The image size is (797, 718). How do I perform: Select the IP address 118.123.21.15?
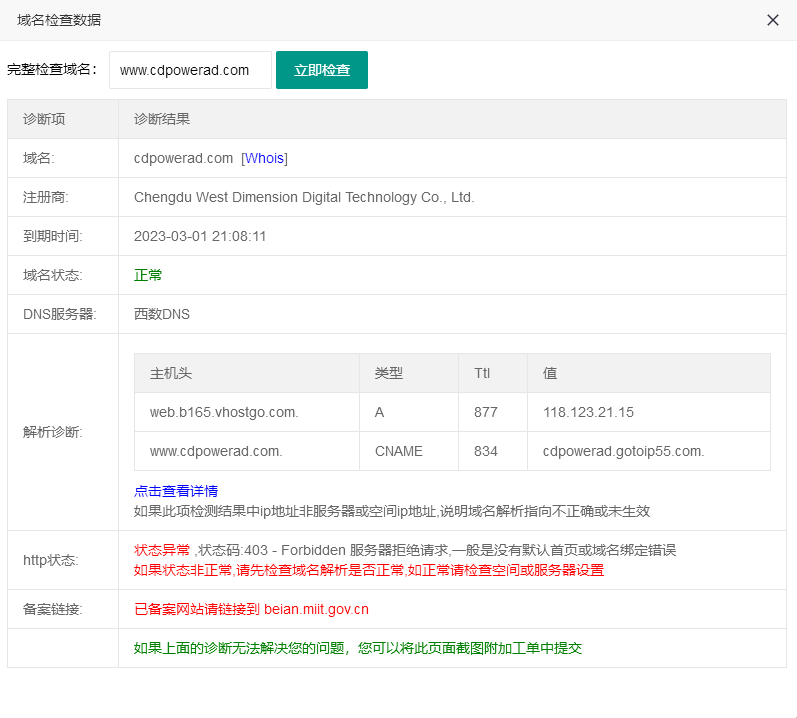pyautogui.click(x=588, y=412)
